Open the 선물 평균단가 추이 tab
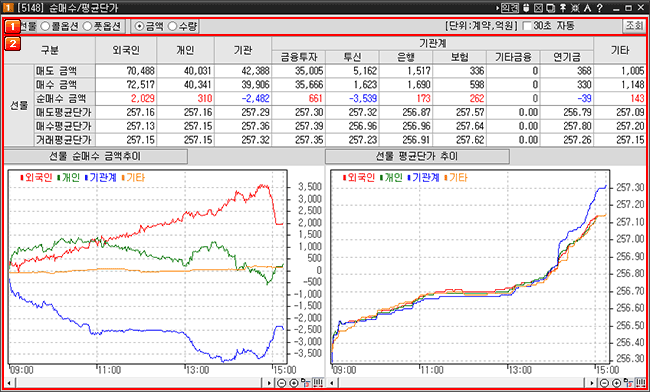Image resolution: width=650 pixels, height=392 pixels. 417,157
